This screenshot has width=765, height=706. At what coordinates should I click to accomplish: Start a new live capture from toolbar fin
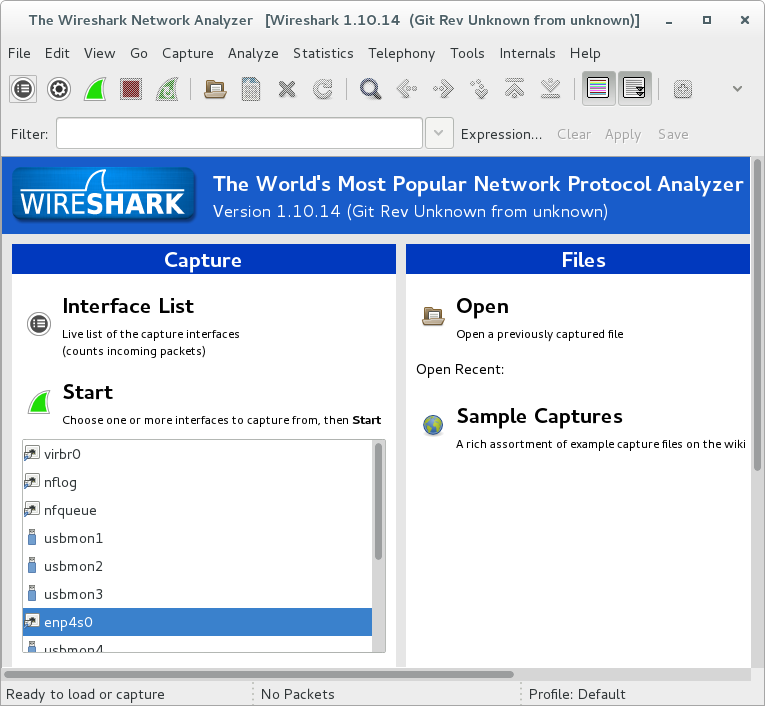point(95,89)
